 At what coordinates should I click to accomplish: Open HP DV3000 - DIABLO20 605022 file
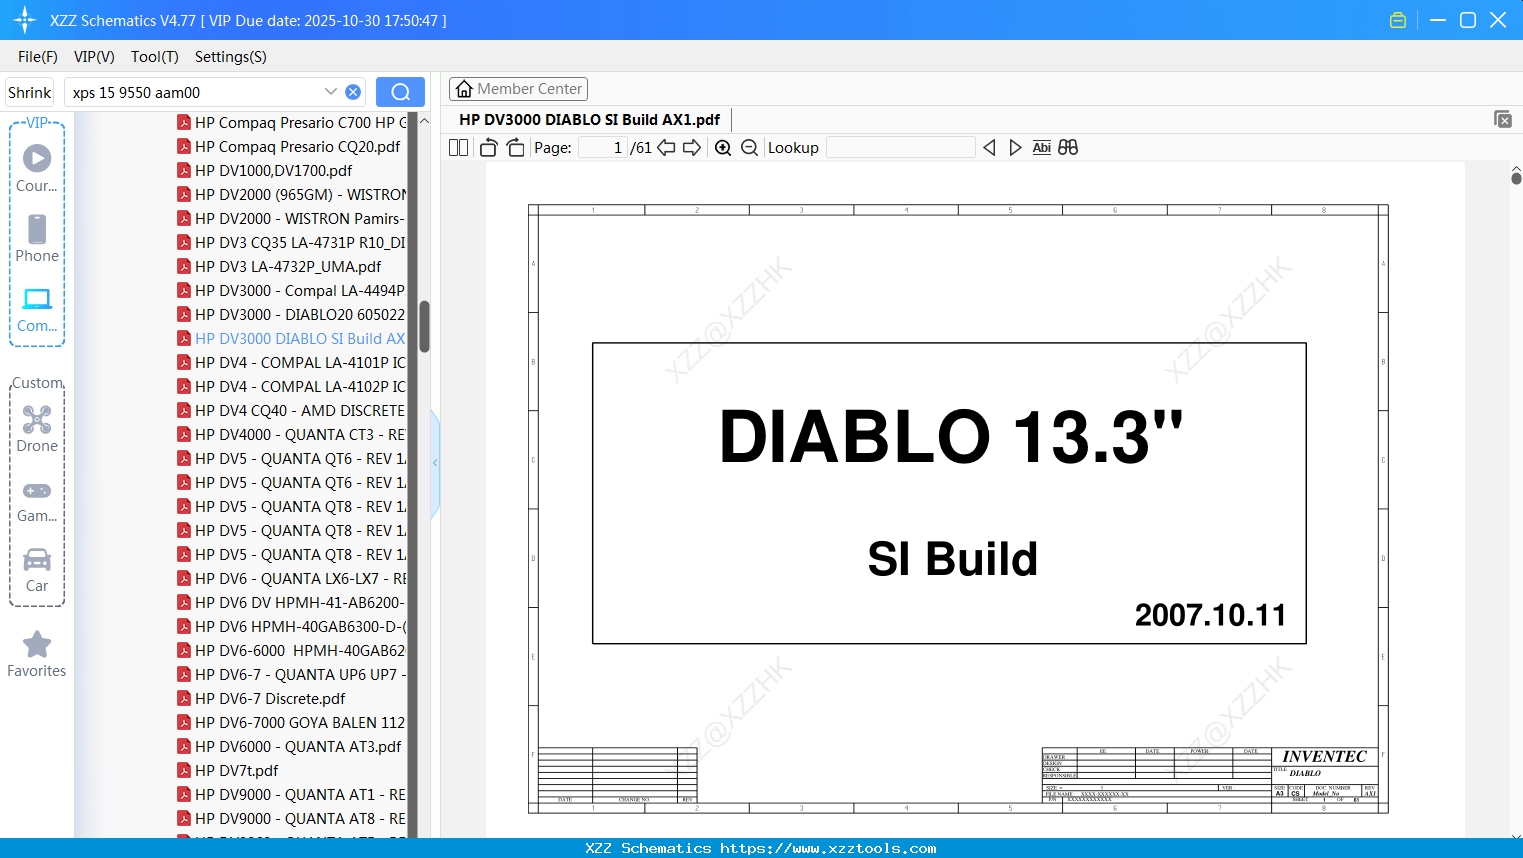(x=291, y=314)
